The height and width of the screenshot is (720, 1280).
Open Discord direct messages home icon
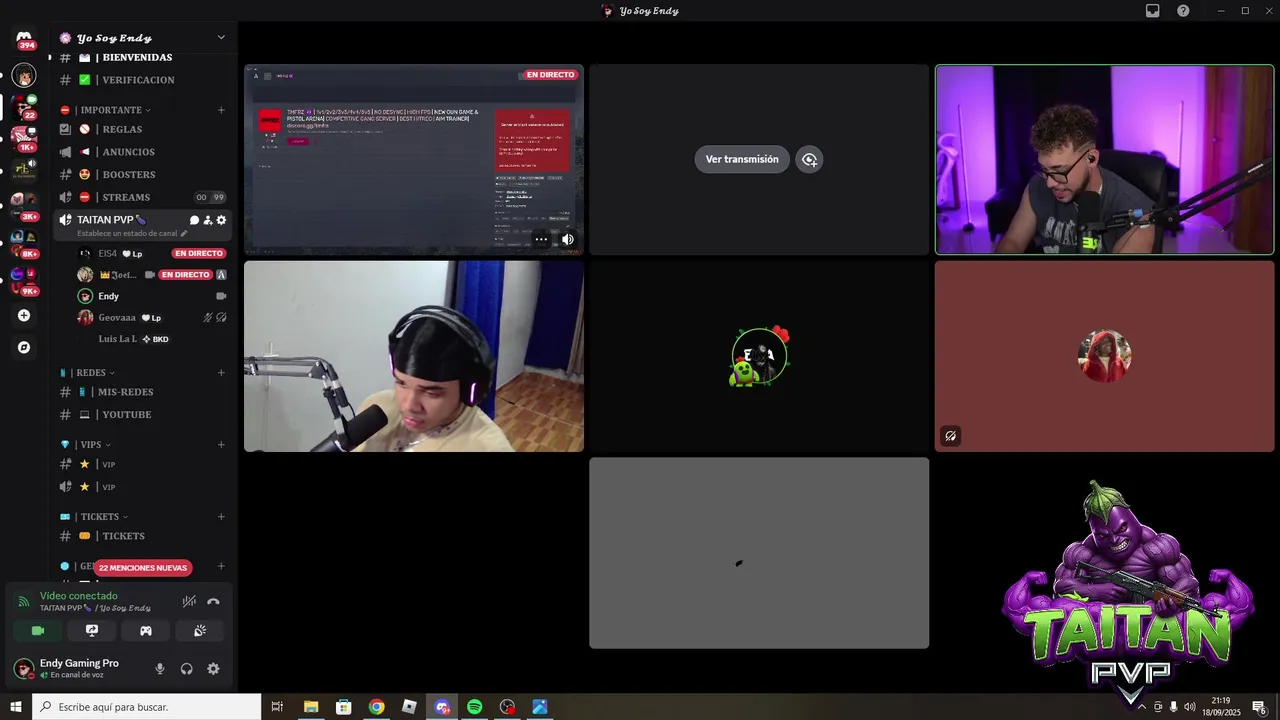click(24, 38)
